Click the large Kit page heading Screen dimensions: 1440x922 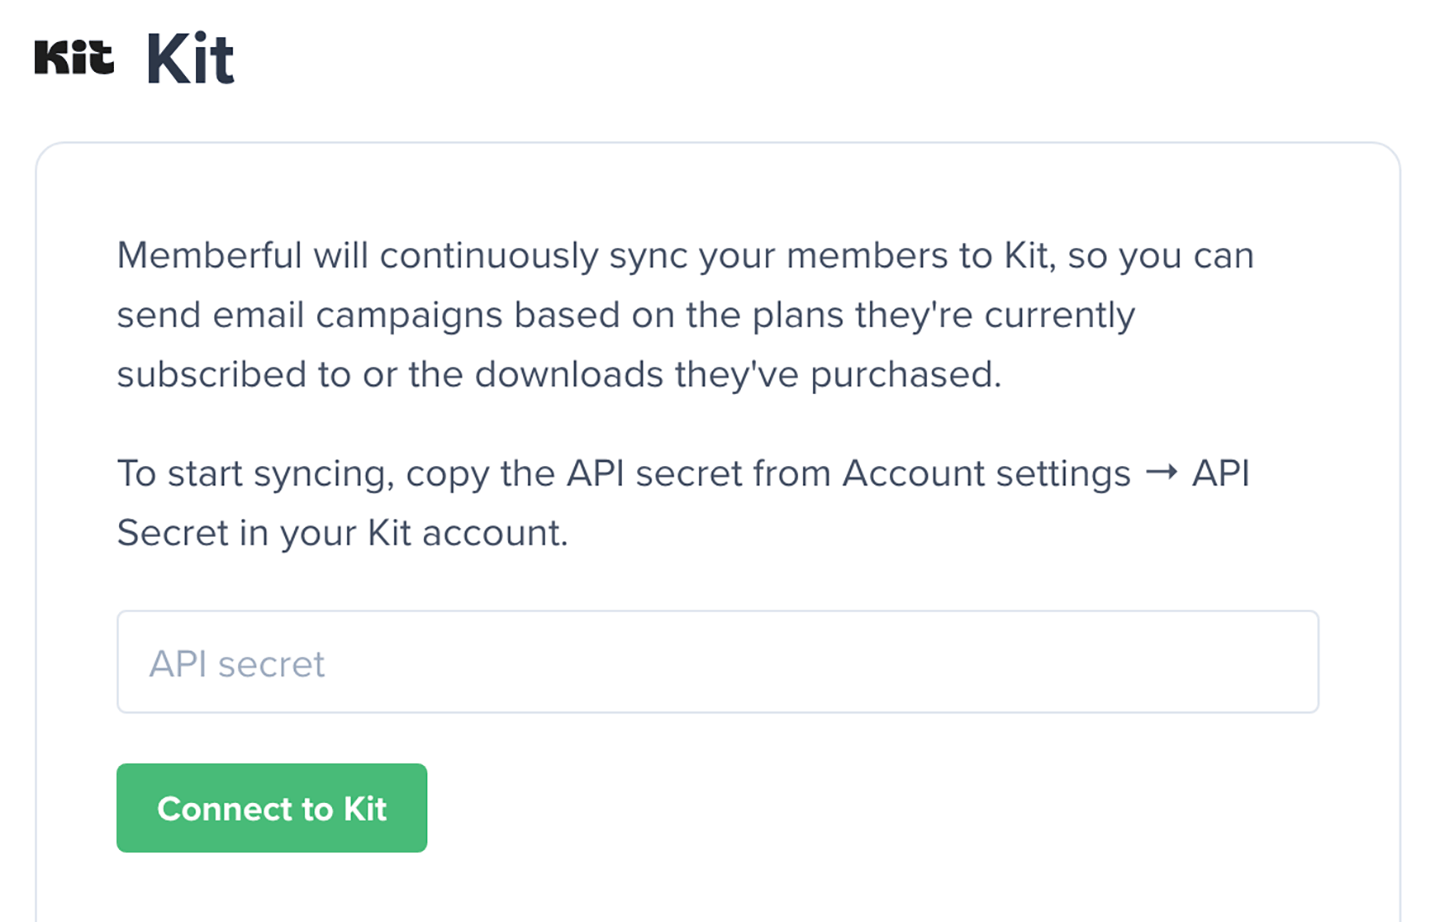[190, 59]
